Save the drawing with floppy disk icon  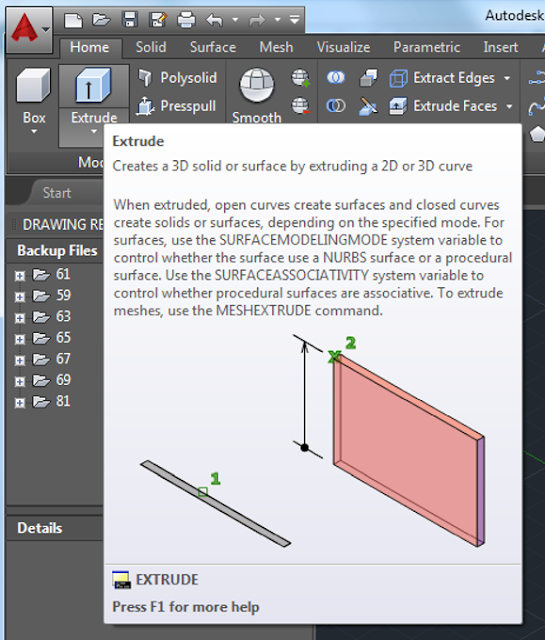tap(130, 20)
